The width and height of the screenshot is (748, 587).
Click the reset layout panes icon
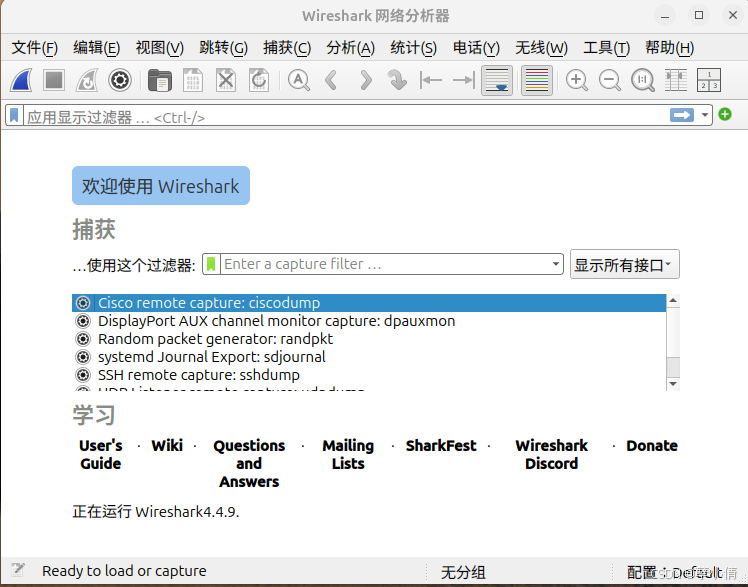point(709,80)
